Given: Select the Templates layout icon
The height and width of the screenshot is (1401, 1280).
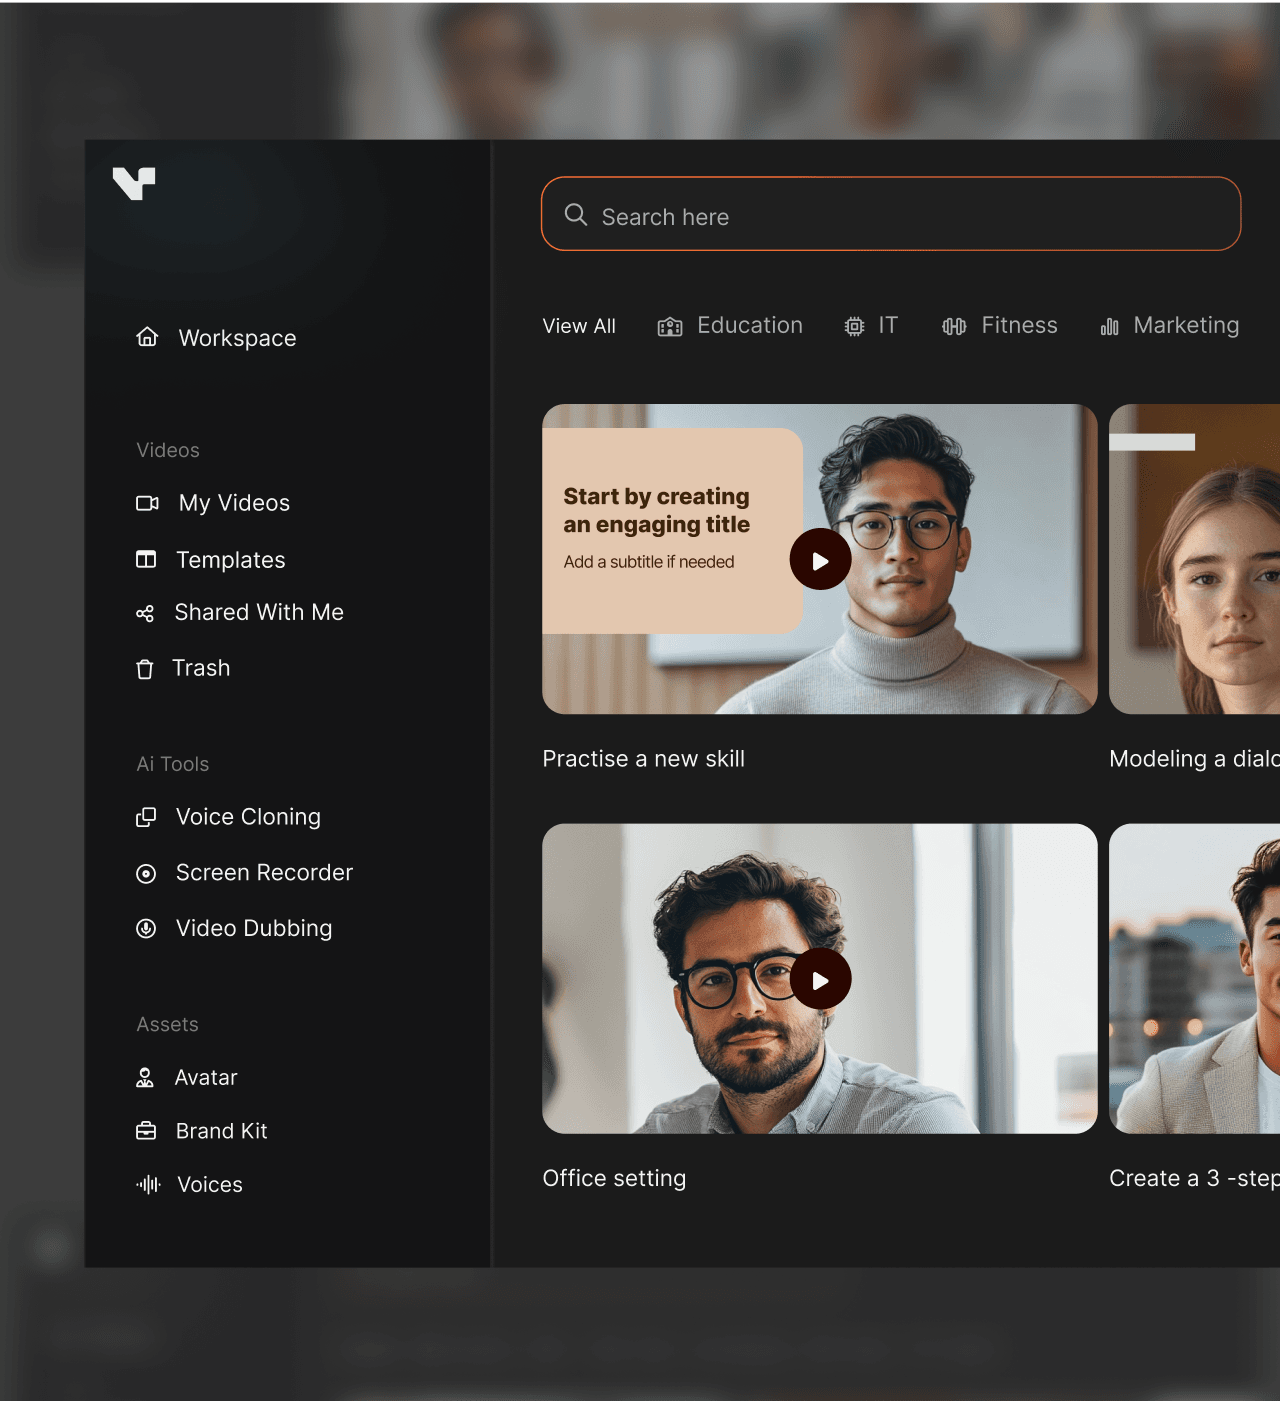Looking at the screenshot, I should [146, 559].
